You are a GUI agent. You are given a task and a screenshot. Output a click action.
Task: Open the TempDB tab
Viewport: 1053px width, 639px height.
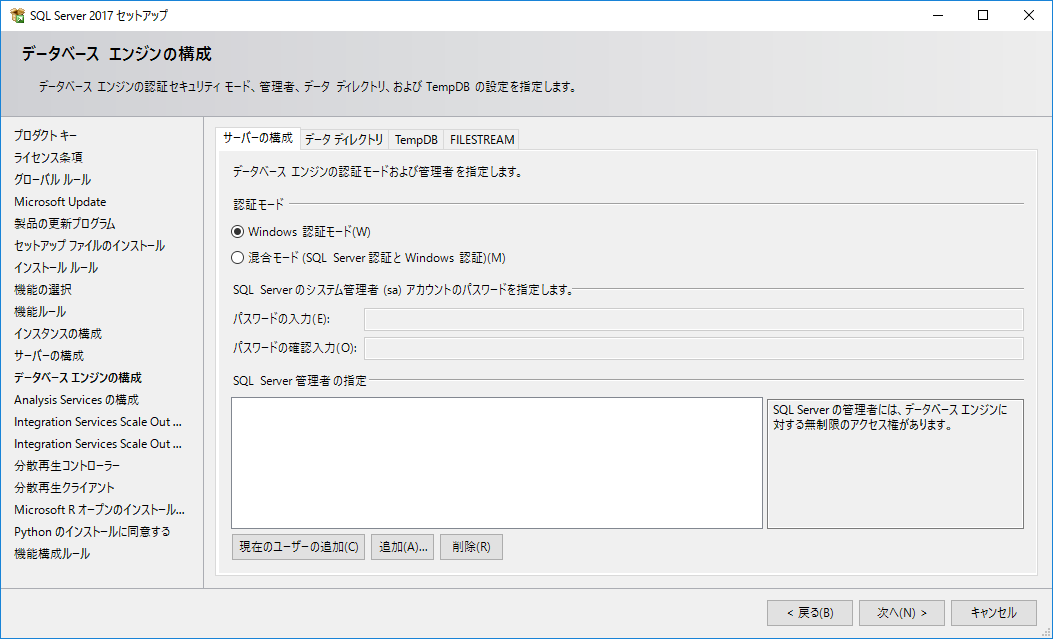coord(416,139)
